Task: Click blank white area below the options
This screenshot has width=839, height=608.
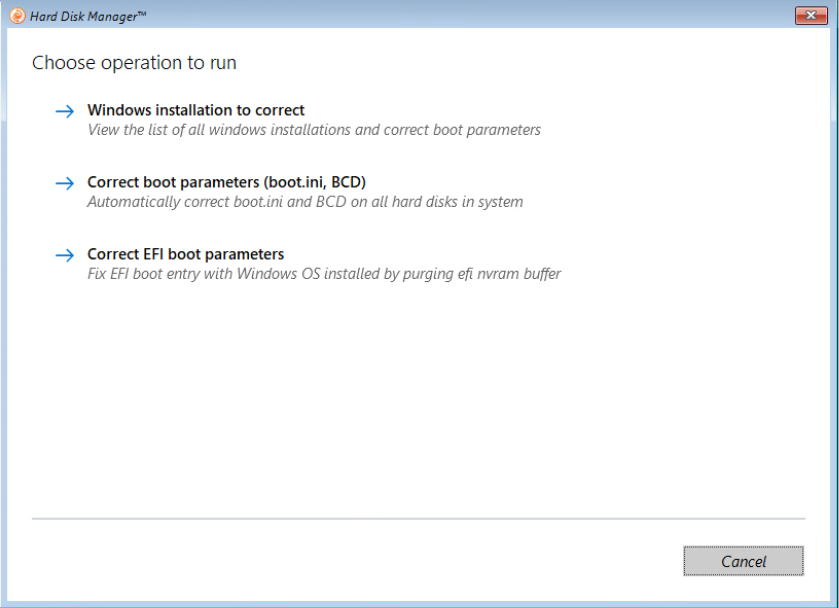Action: tap(418, 400)
